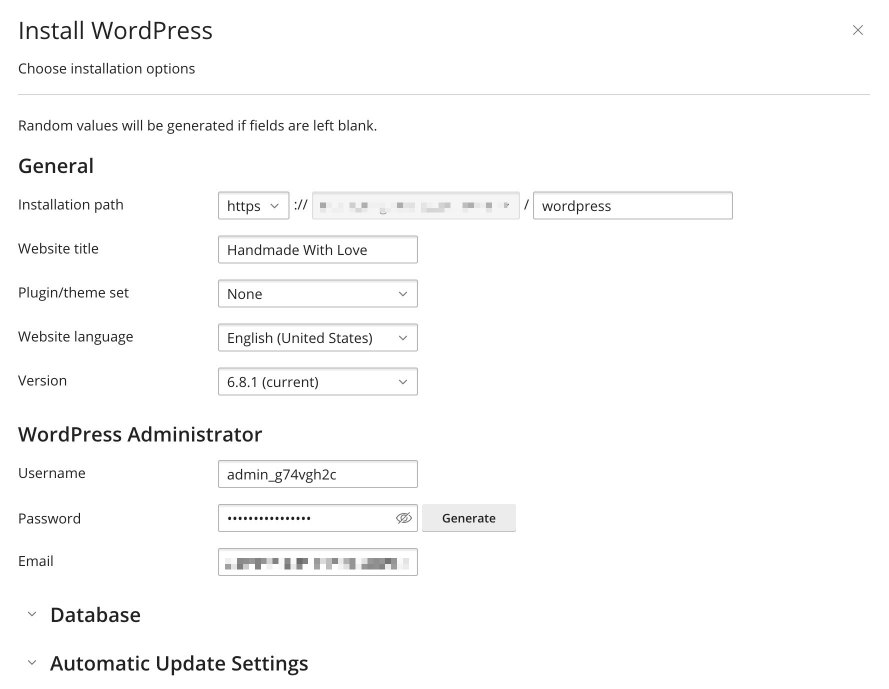Click the 'Install WordPress' title
The width and height of the screenshot is (889, 689).
116,31
